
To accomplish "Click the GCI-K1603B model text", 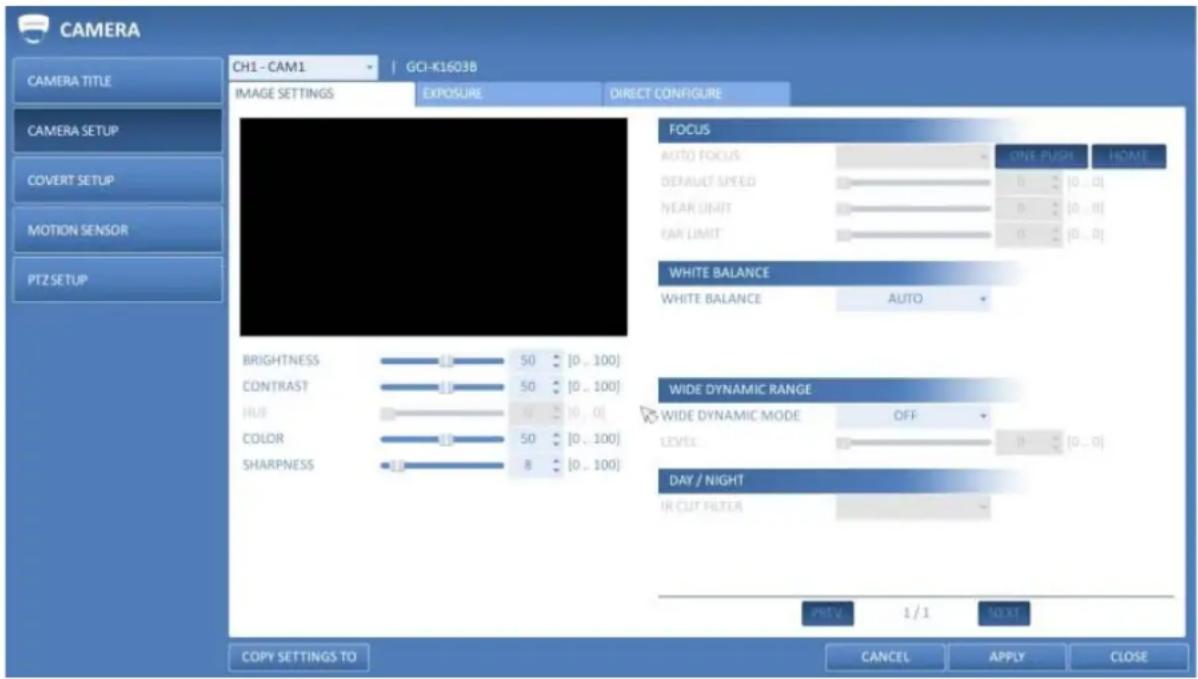I will tap(442, 67).
